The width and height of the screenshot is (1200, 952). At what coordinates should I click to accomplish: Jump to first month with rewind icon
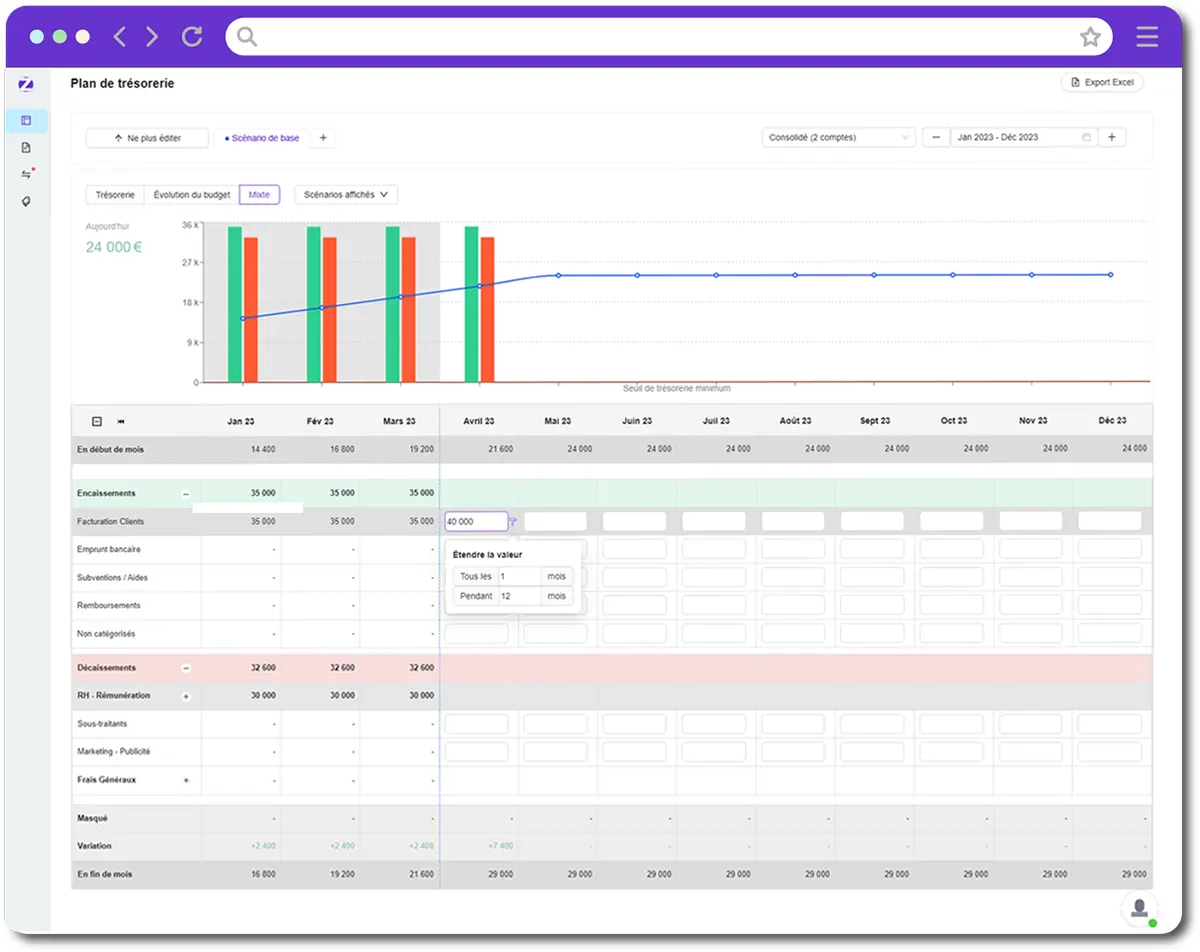coord(121,421)
